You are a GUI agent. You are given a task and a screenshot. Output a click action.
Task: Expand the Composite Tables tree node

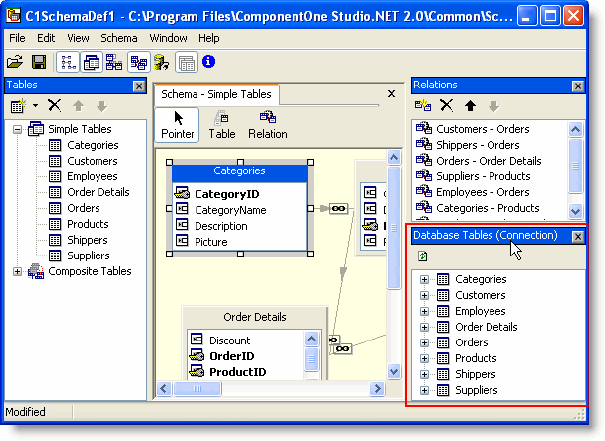tap(17, 271)
